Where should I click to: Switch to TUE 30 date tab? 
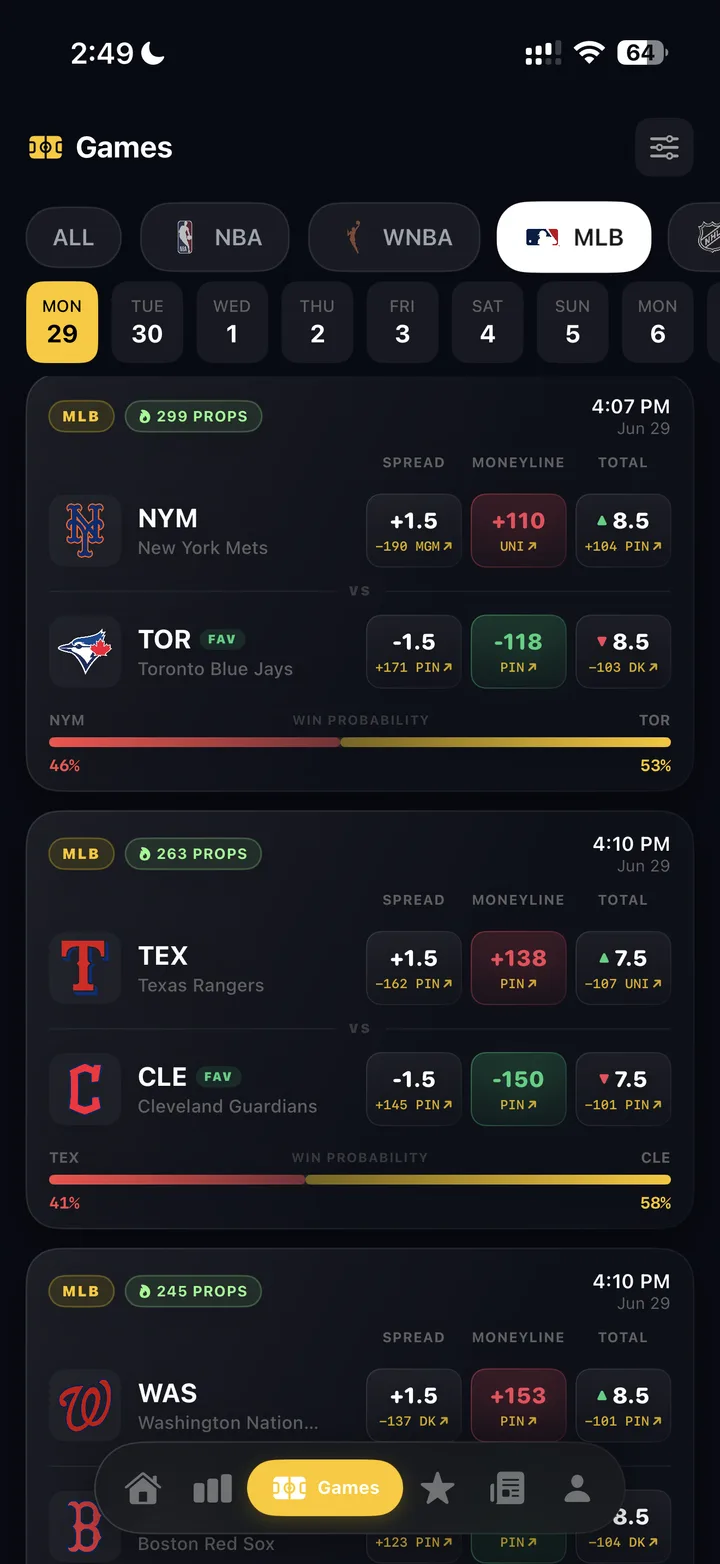point(147,322)
